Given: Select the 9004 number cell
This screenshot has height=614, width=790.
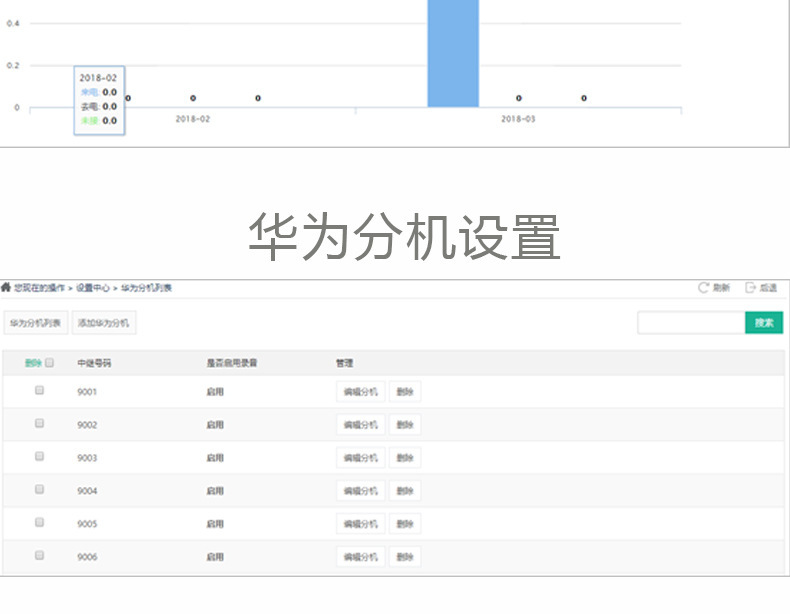Looking at the screenshot, I should pos(87,491).
